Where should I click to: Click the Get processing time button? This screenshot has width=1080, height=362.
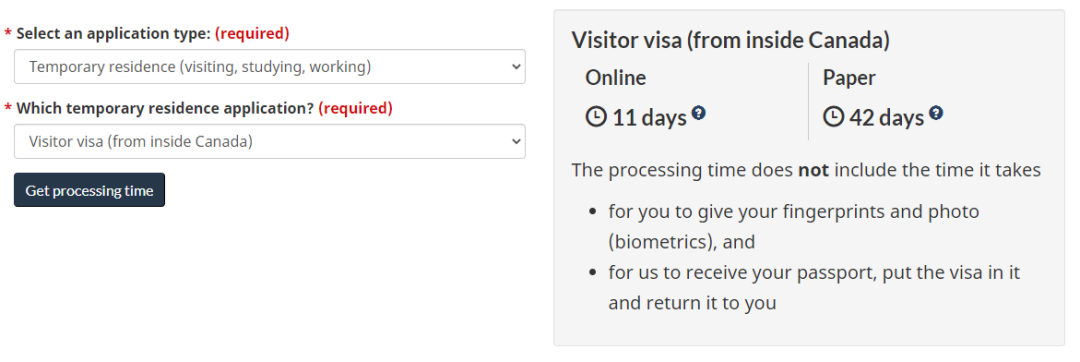click(90, 191)
